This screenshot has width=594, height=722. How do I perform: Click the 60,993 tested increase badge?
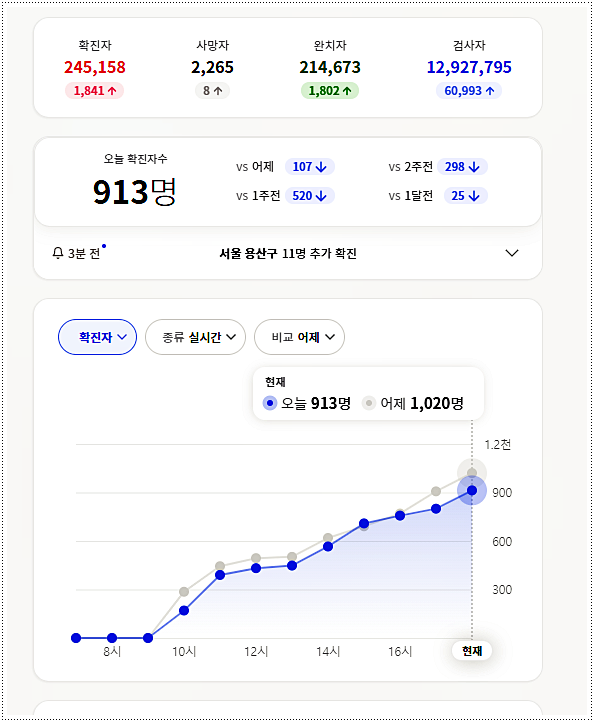tap(469, 91)
